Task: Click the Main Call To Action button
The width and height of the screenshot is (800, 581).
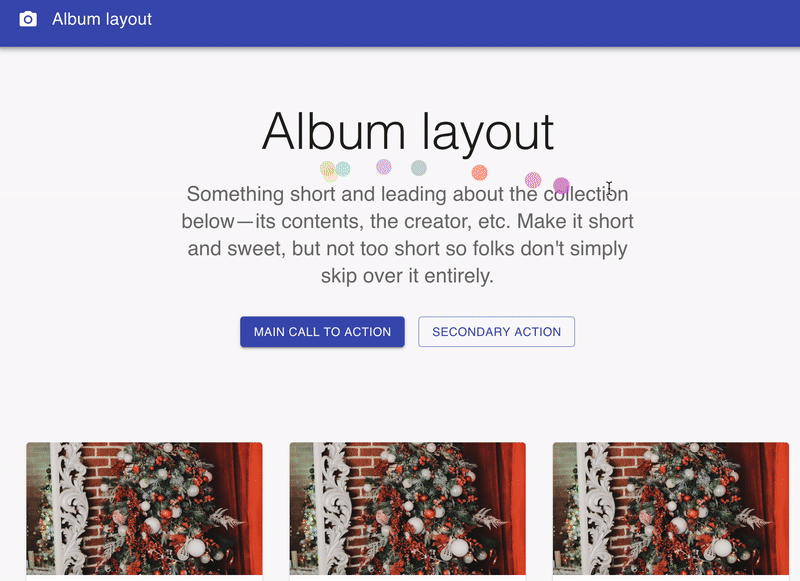Action: 322,332
